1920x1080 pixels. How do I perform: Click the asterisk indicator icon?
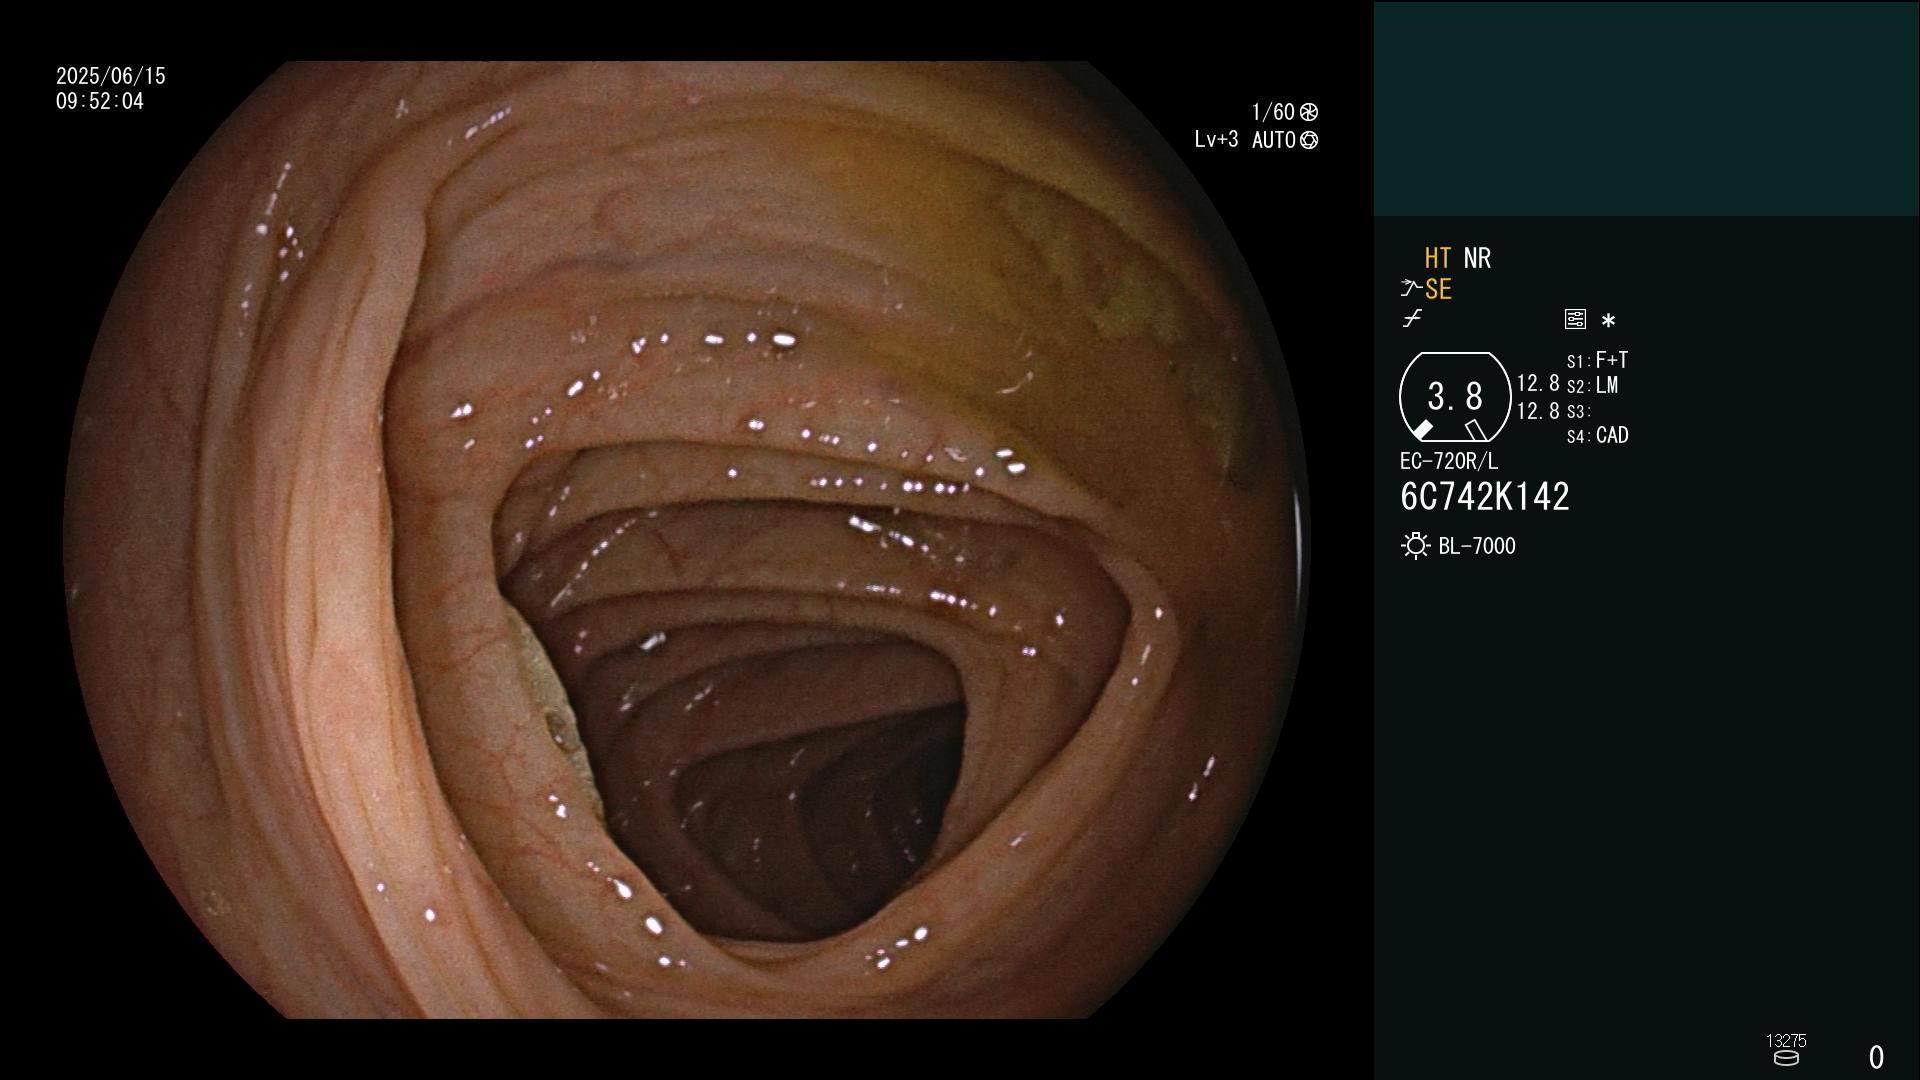(x=1608, y=321)
